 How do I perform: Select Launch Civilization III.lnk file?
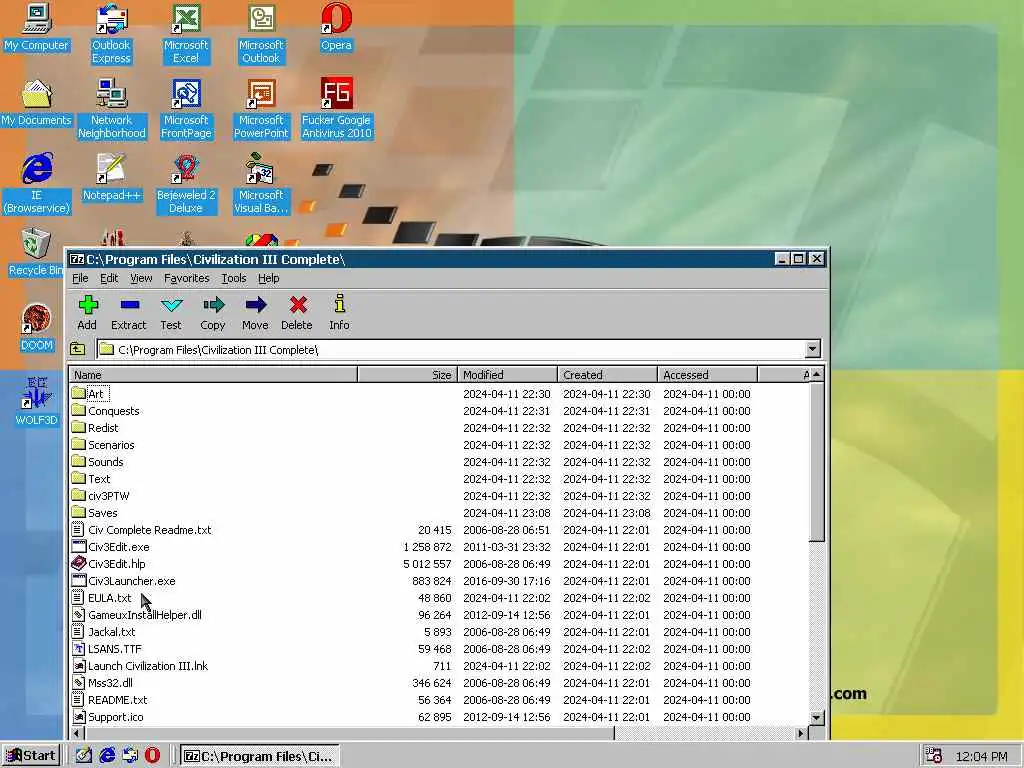point(148,665)
